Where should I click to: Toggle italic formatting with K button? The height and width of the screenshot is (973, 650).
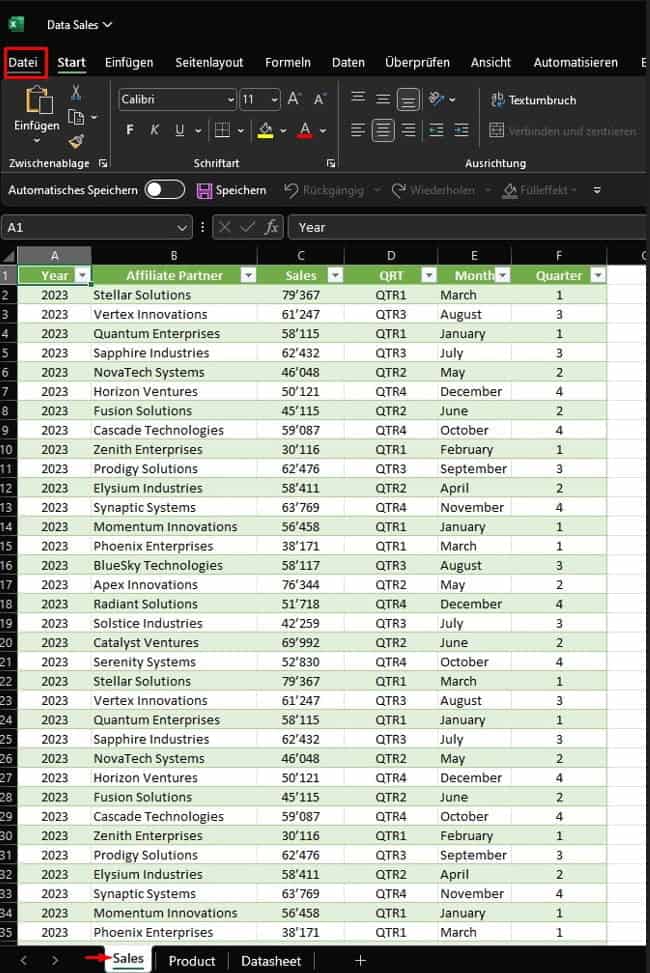tap(154, 130)
